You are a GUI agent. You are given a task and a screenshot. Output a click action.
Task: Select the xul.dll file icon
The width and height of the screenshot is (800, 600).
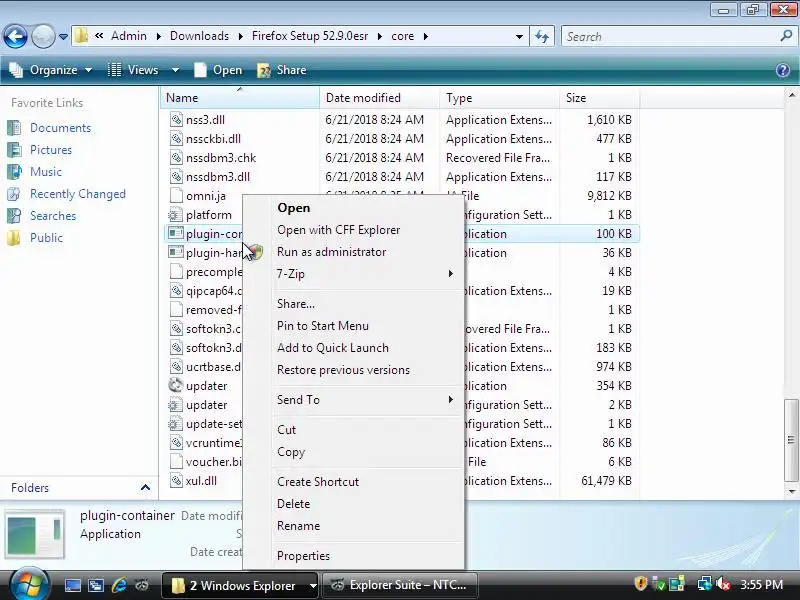[176, 481]
